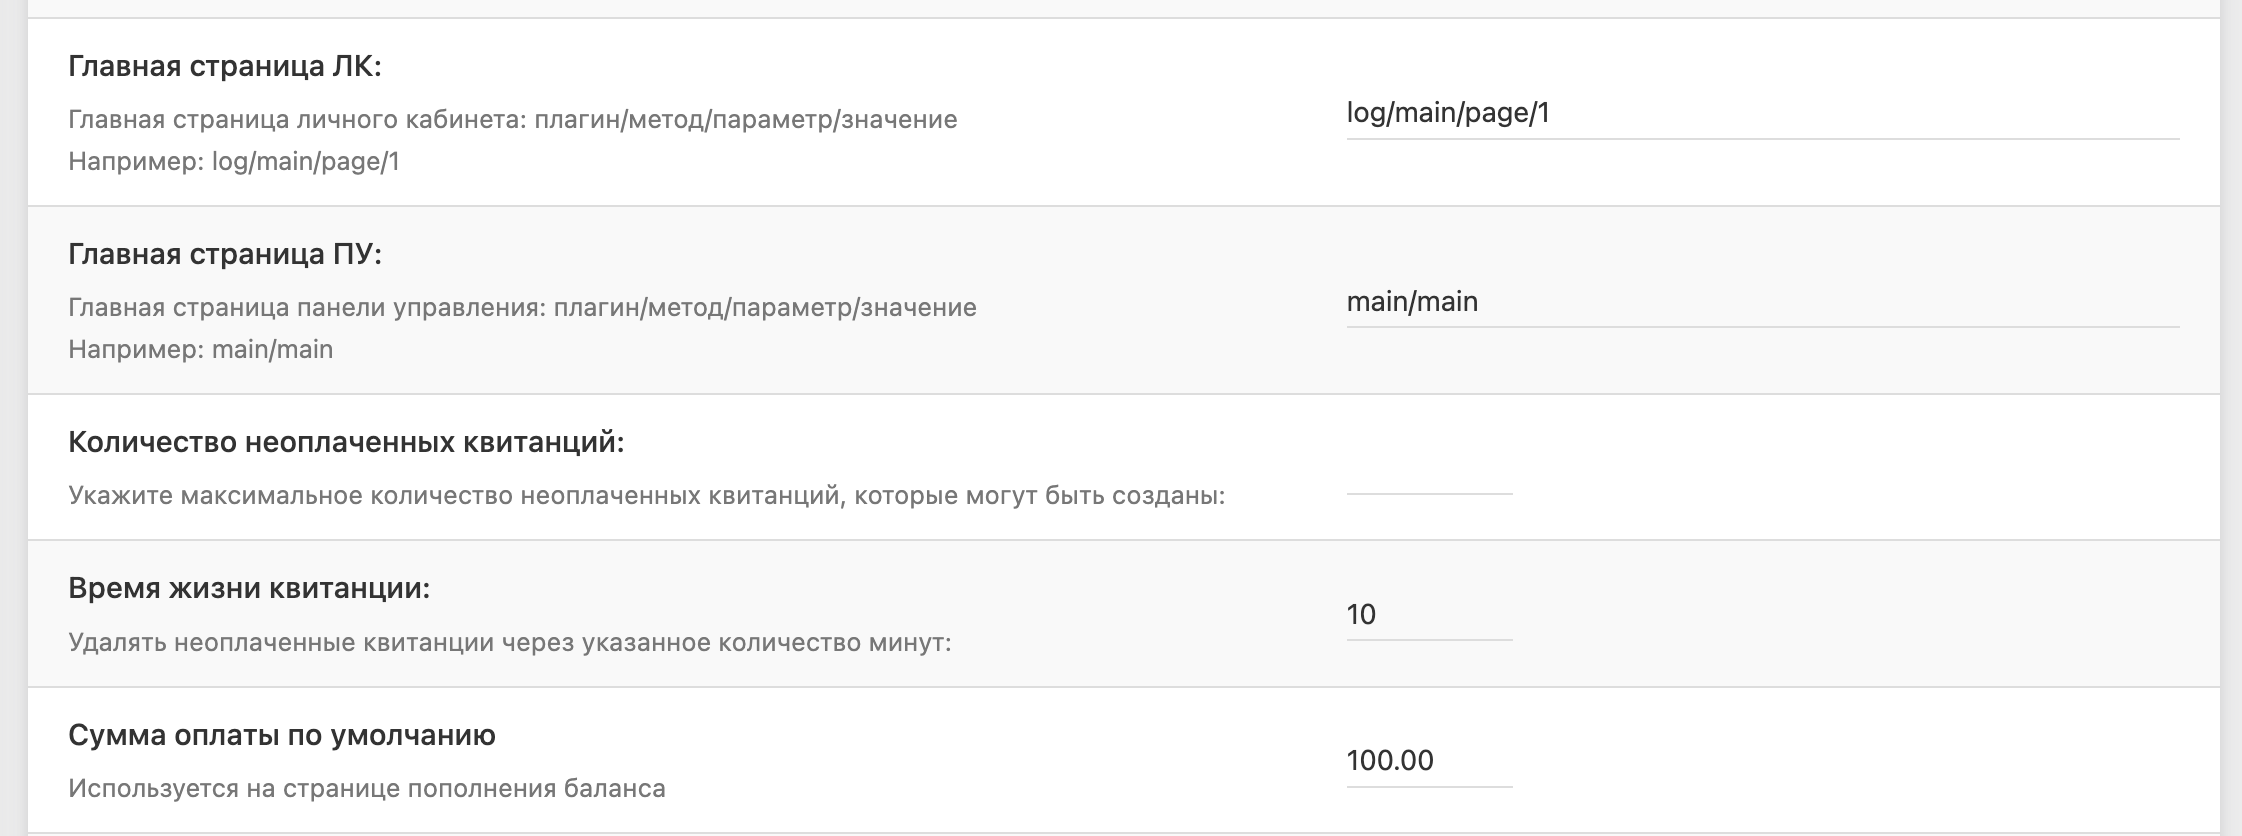The height and width of the screenshot is (836, 2242).
Task: Select the empty unpaid receipts count field
Action: coord(1429,469)
